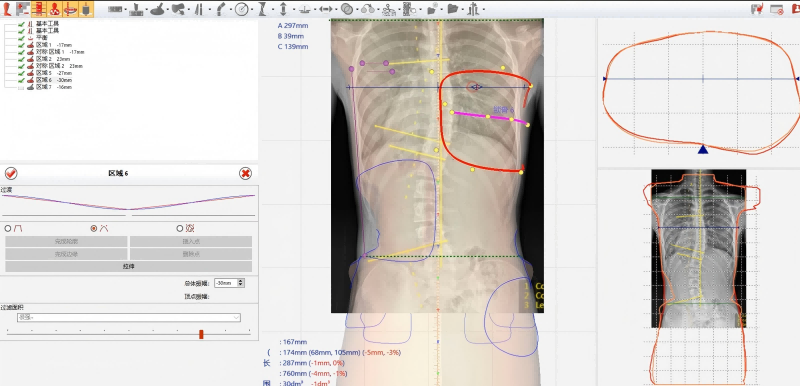Open the circular dial rotation tool
800x386 pixels.
tap(242, 9)
